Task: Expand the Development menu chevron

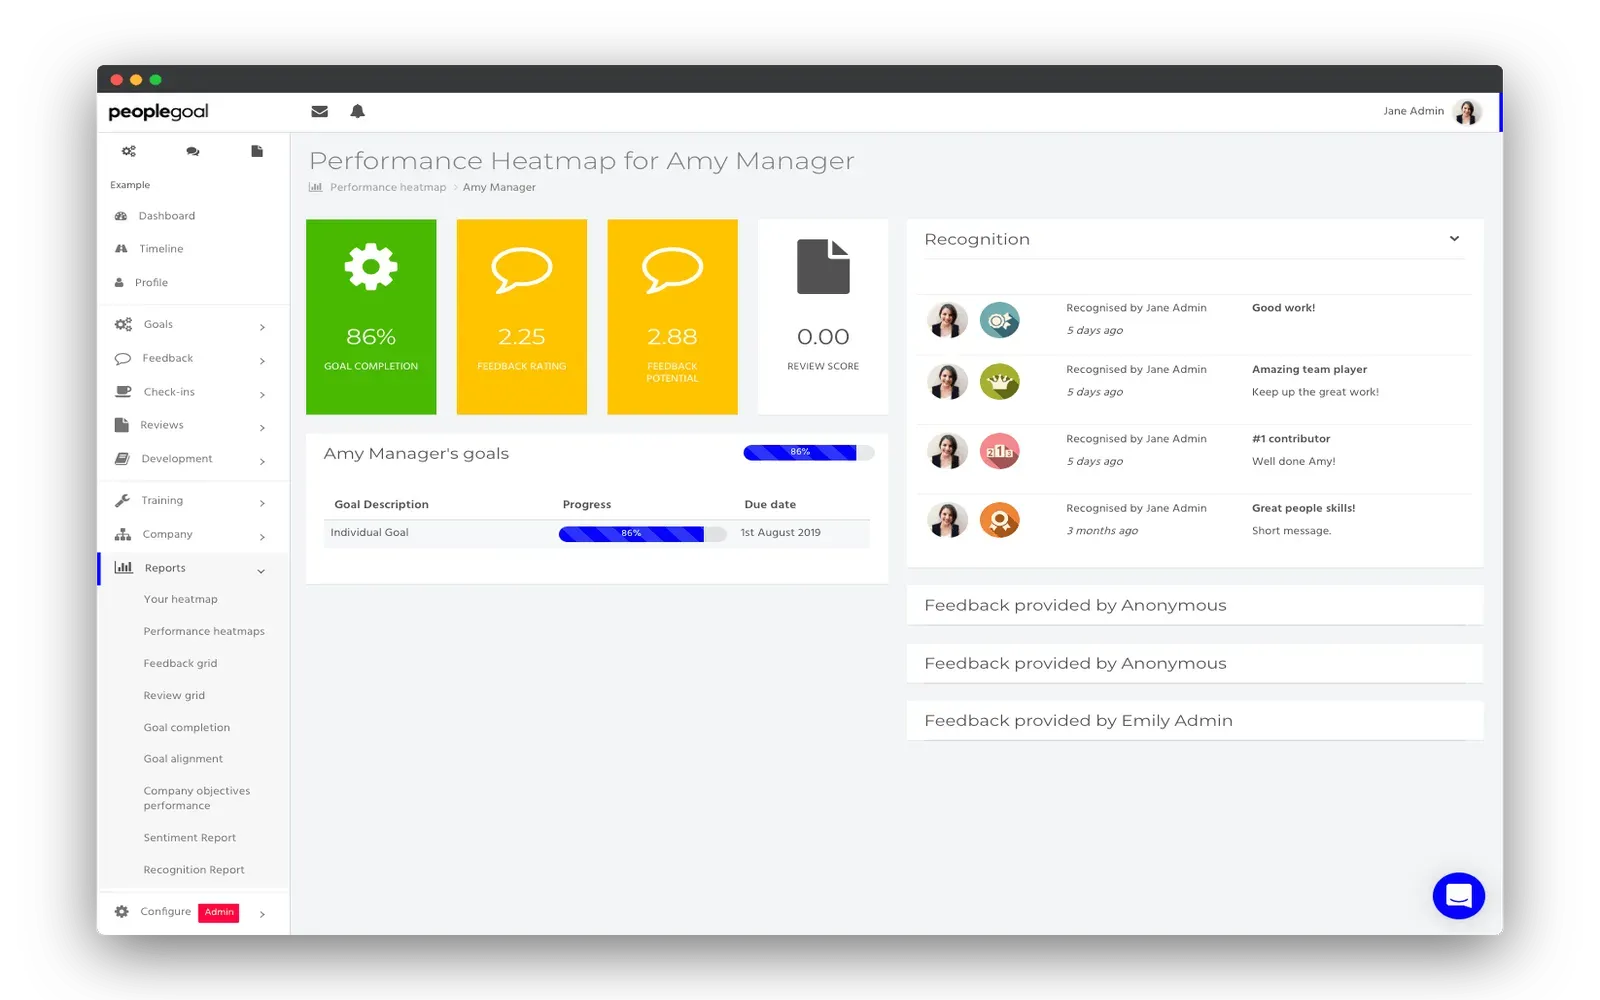Action: [x=262, y=462]
